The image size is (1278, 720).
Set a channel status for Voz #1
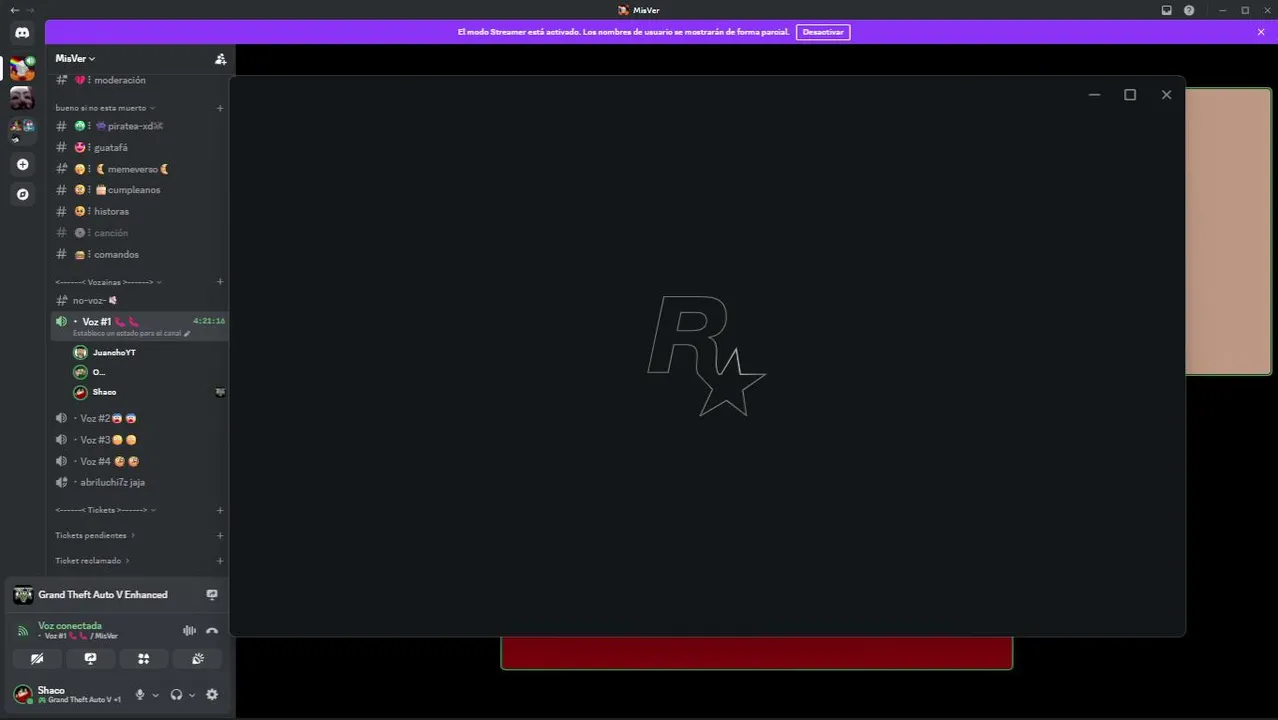pos(131,333)
